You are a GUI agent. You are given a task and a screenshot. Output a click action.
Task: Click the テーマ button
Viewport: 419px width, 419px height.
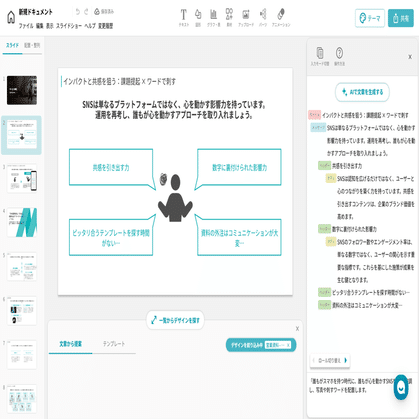pyautogui.click(x=370, y=18)
